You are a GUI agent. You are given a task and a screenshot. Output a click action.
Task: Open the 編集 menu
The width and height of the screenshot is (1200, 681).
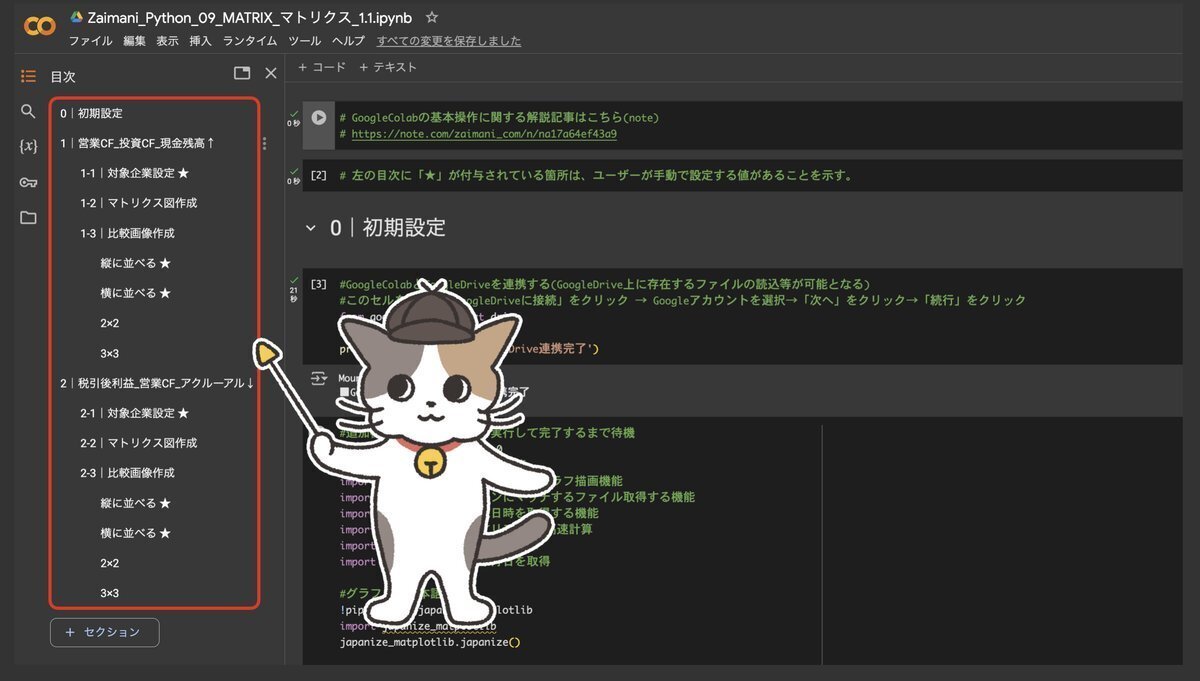click(x=134, y=41)
